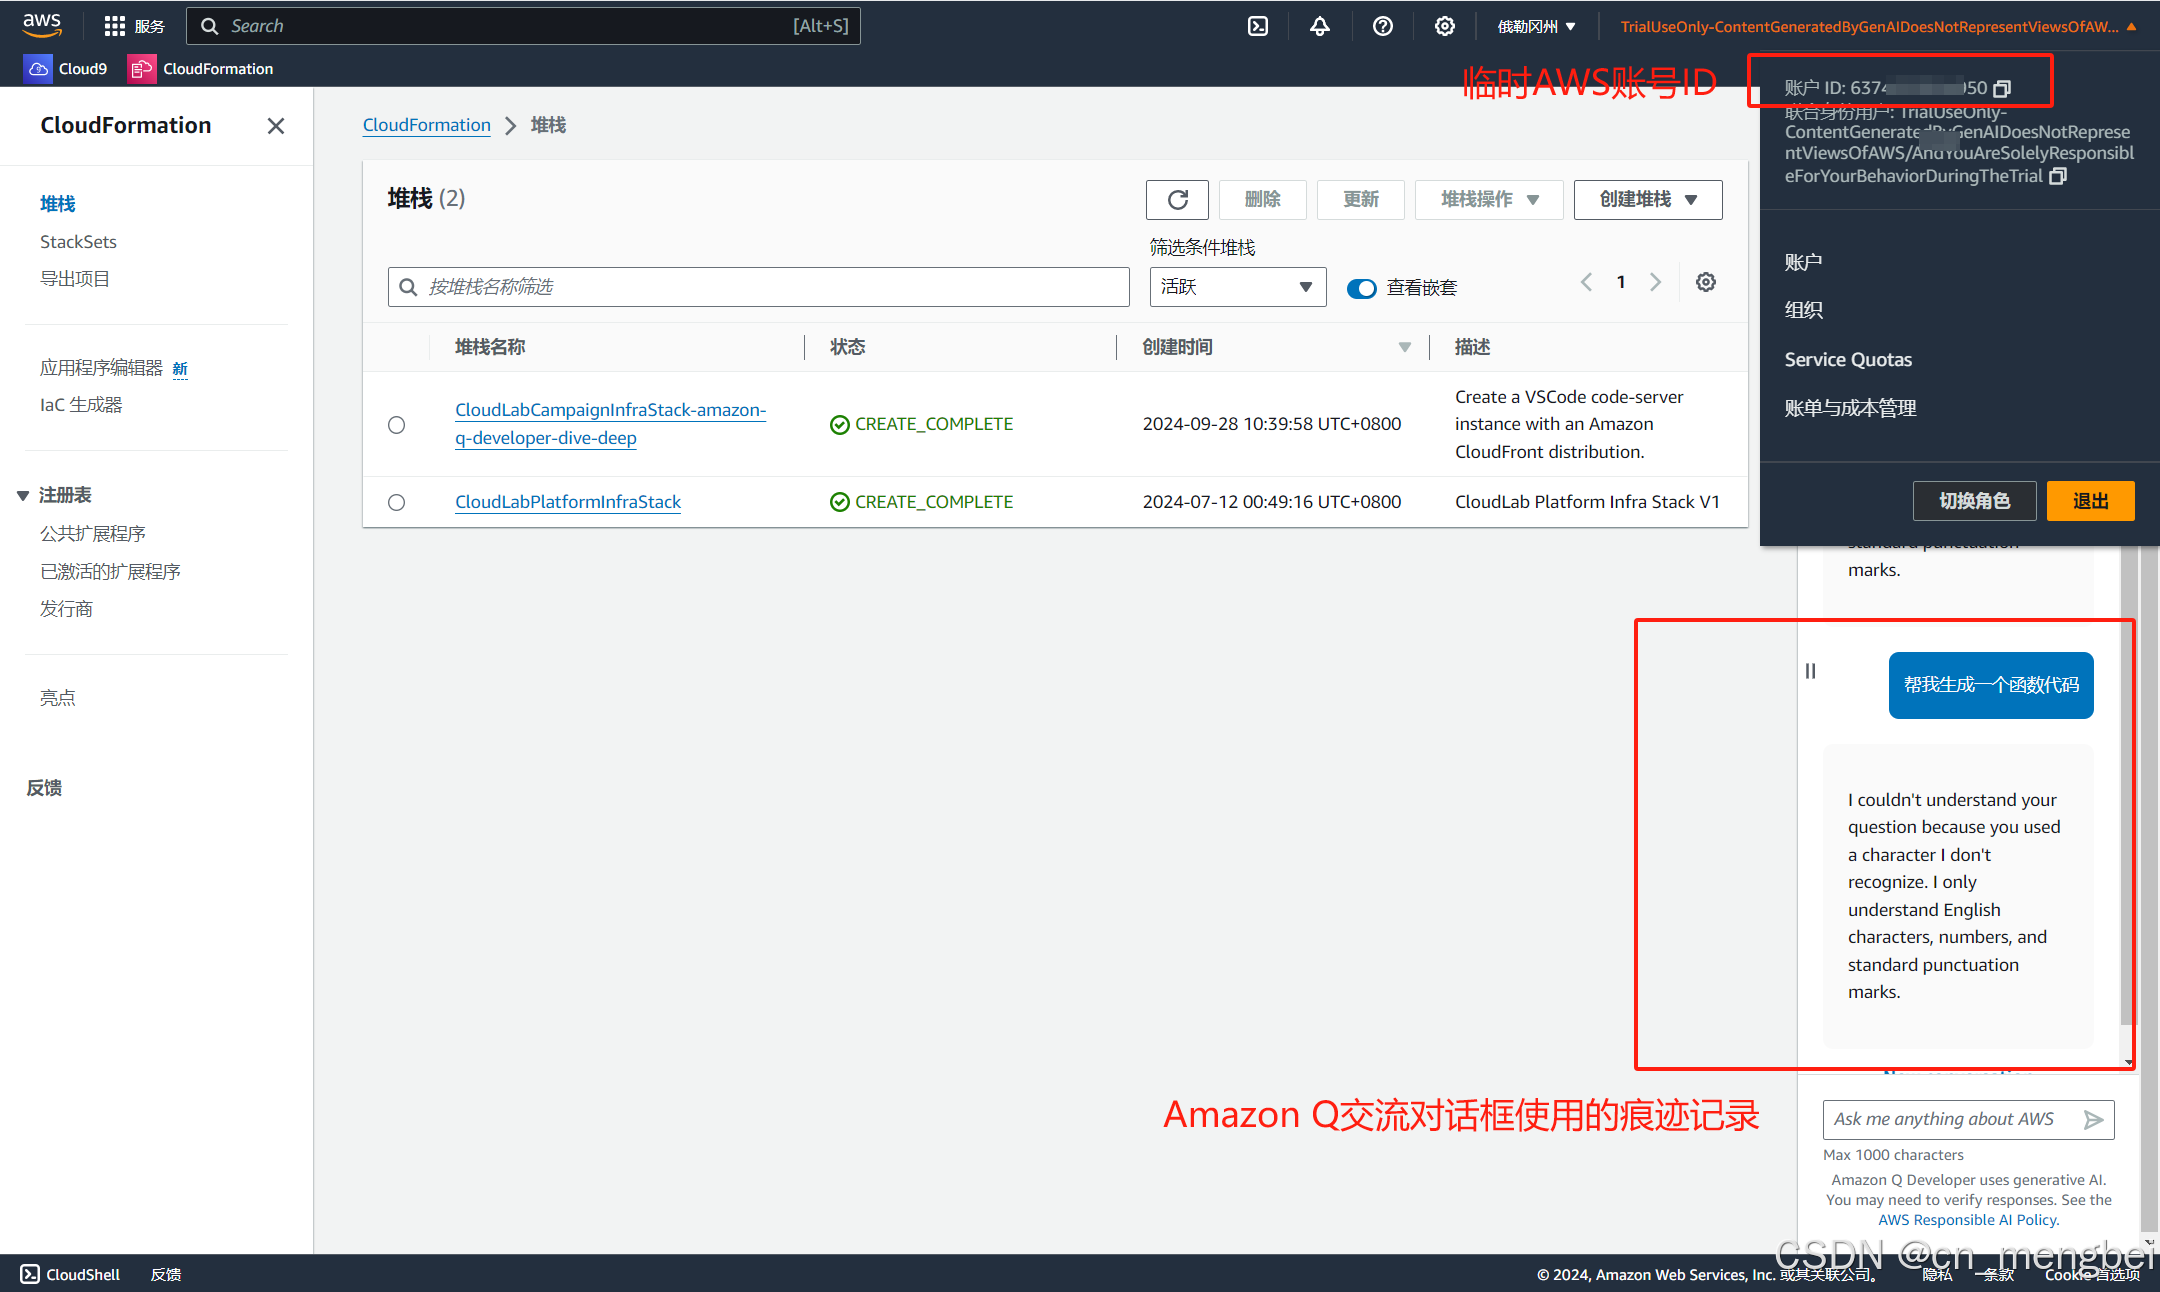Image resolution: width=2160 pixels, height=1292 pixels.
Task: Click the Status column header
Action: point(847,347)
